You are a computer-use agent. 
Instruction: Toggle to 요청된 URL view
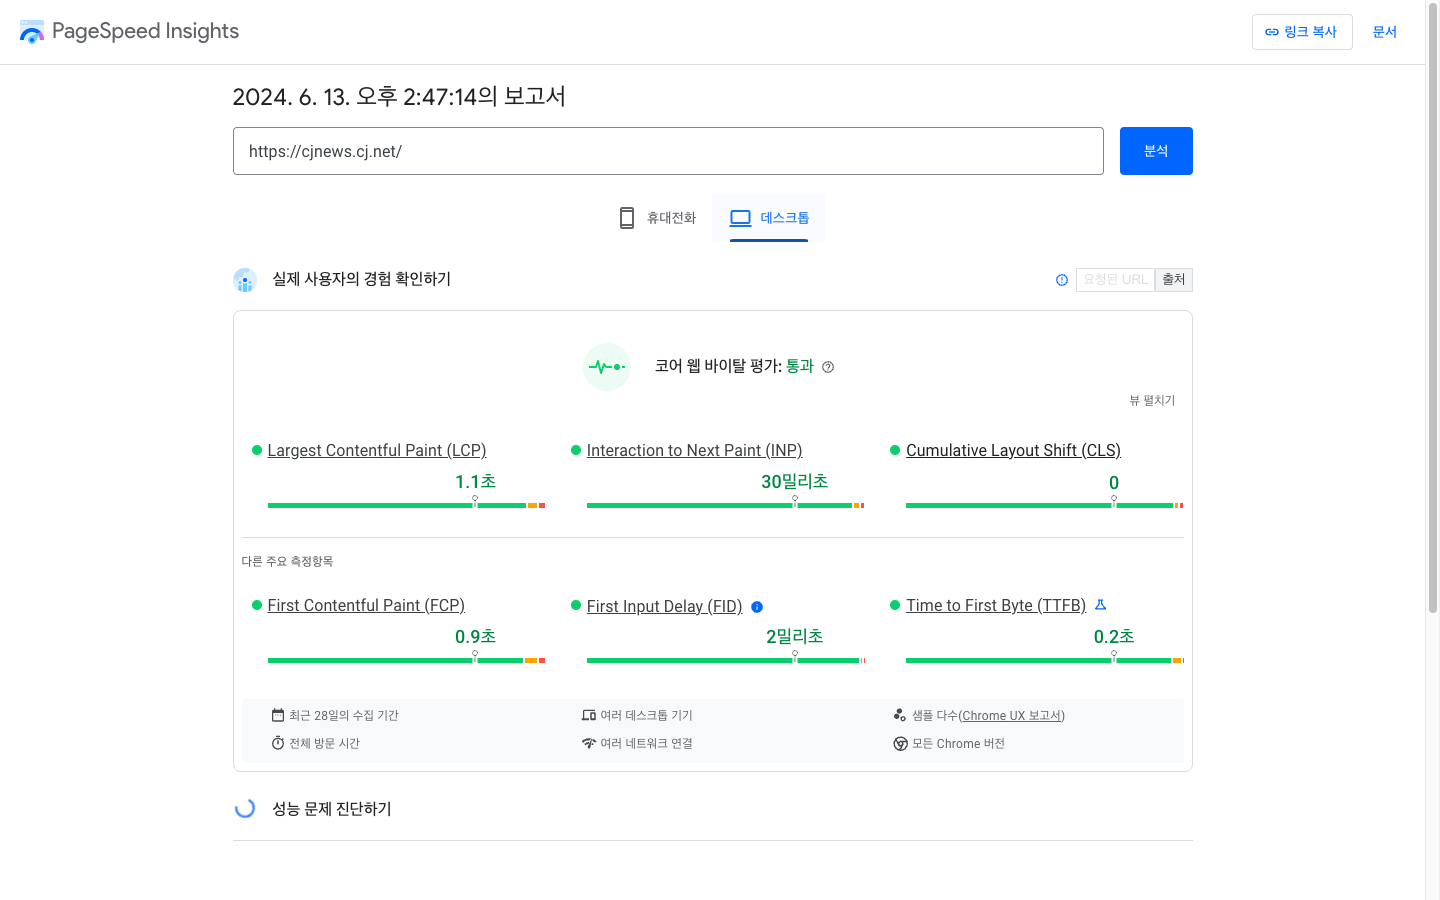[1115, 280]
